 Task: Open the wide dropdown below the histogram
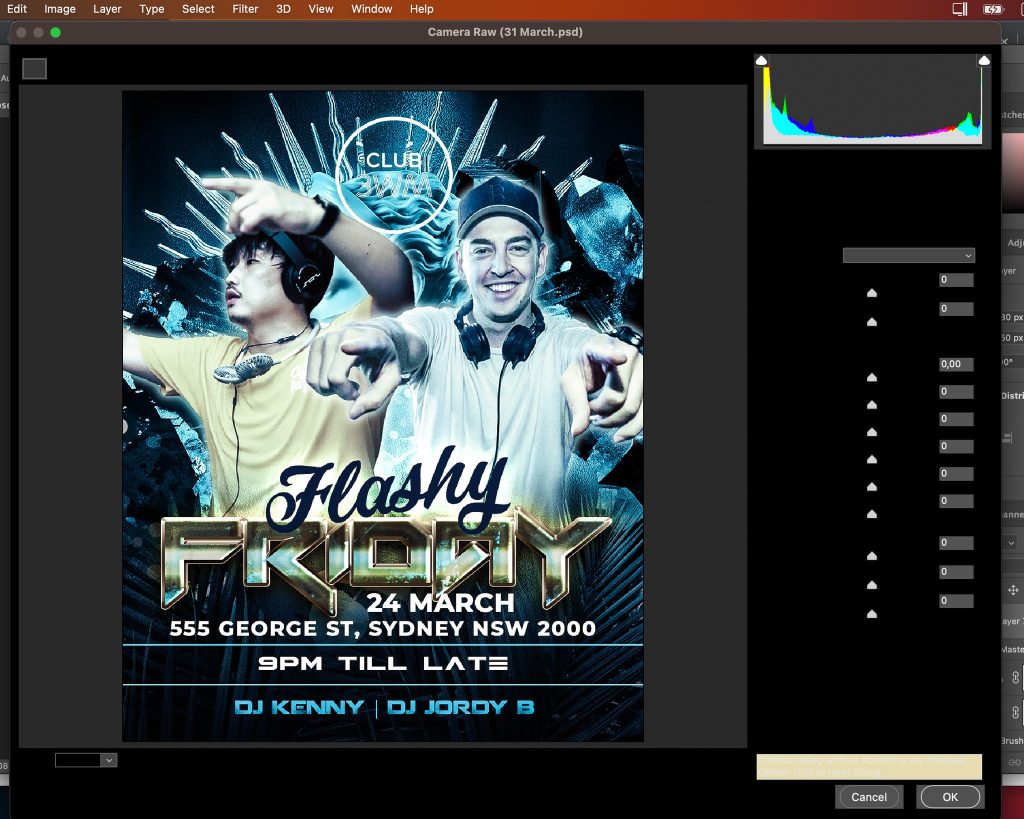pyautogui.click(x=908, y=256)
